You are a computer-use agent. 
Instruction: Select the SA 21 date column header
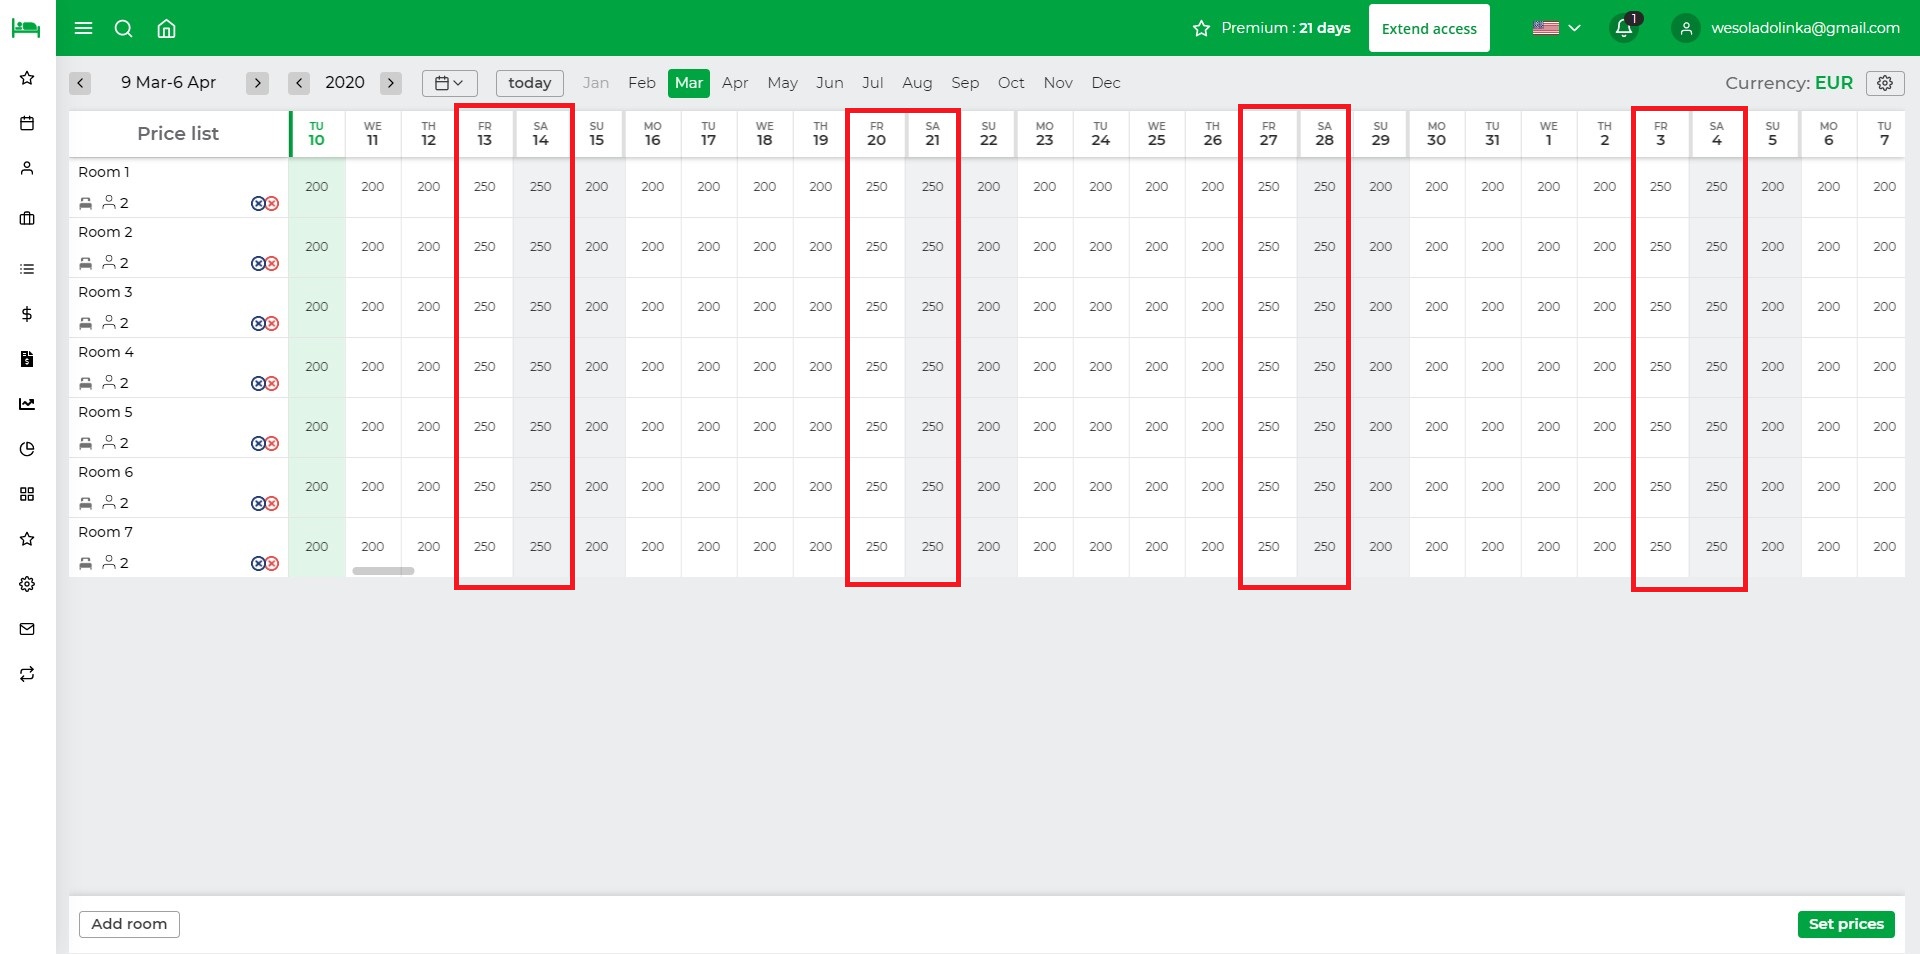click(933, 133)
